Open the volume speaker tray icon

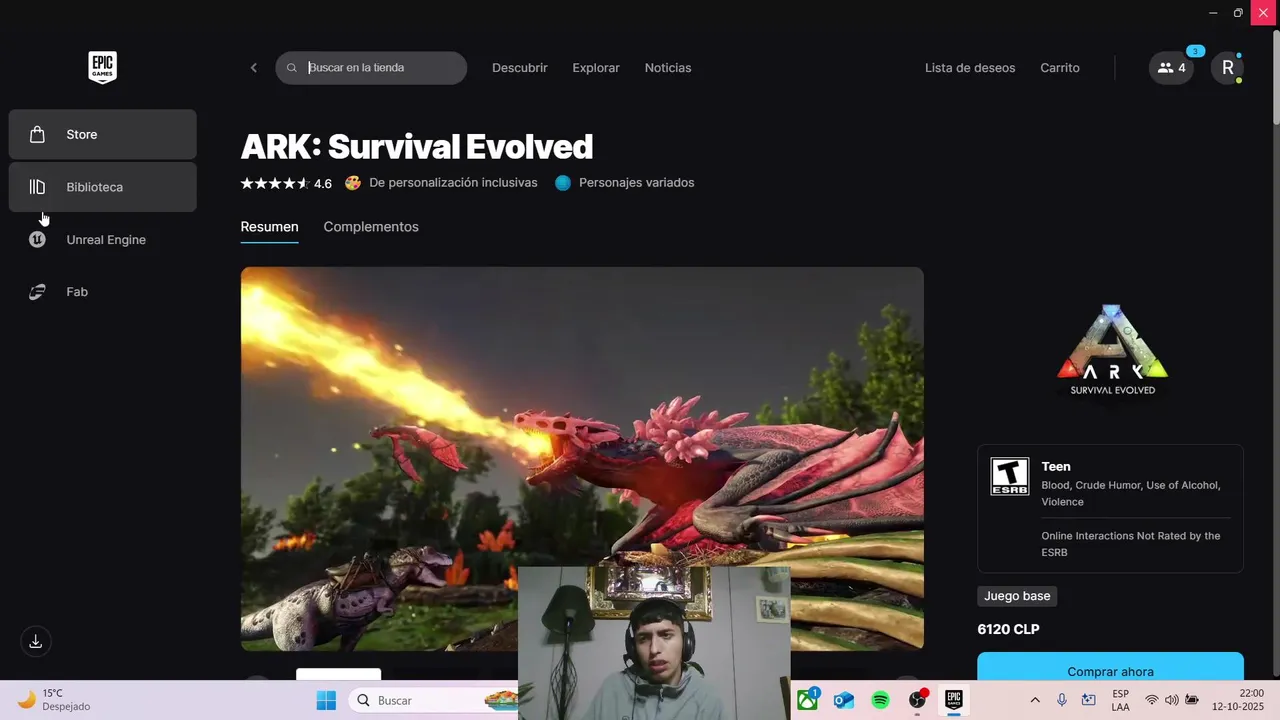coord(1171,701)
